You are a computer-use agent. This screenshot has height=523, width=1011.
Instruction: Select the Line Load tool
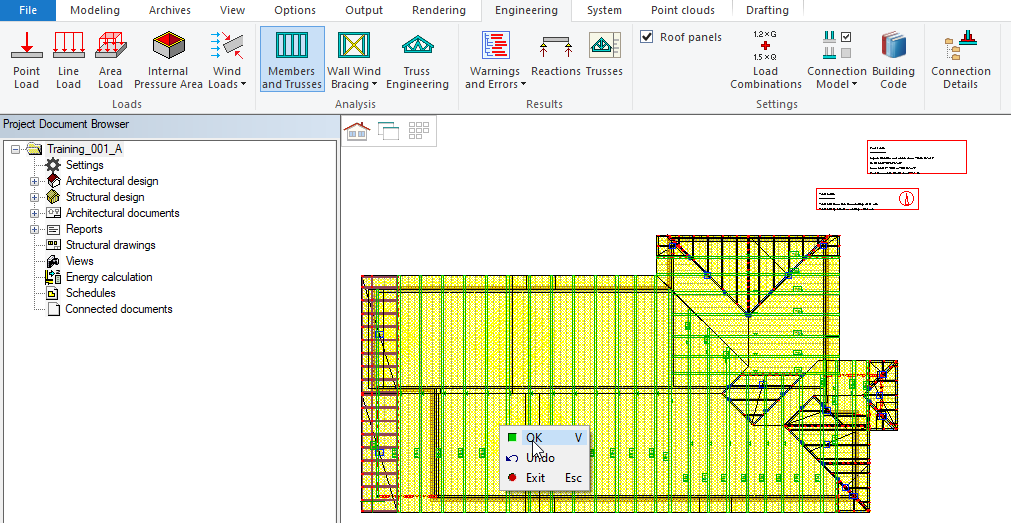coord(68,60)
